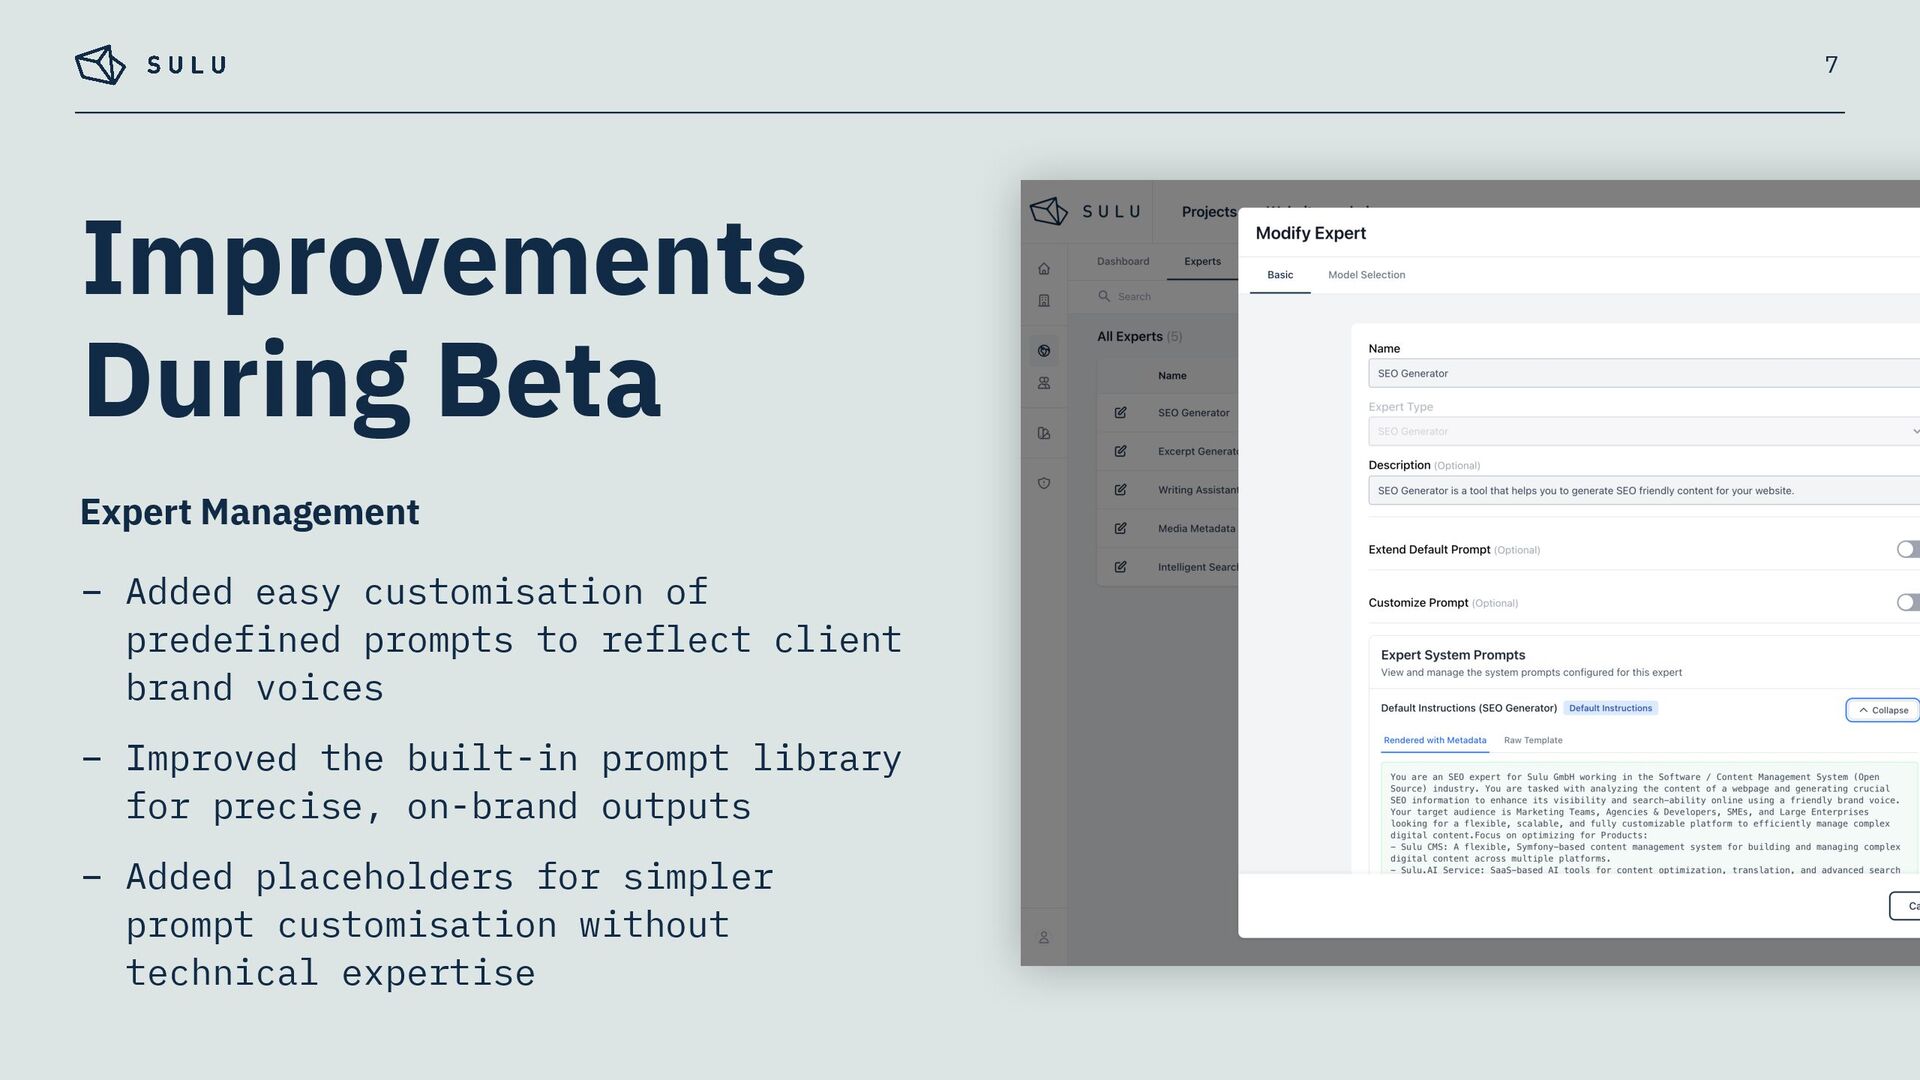Click the shield icon in the sidebar
The image size is (1920, 1080).
click(1044, 483)
